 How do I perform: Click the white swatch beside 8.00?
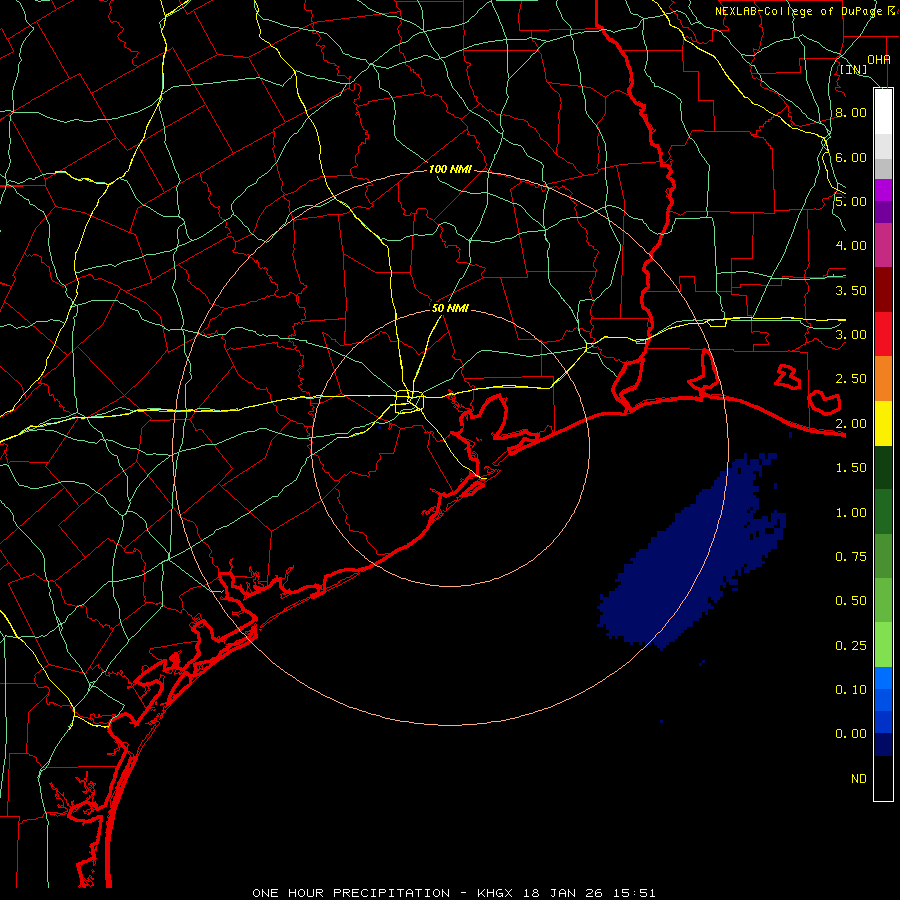point(883,112)
